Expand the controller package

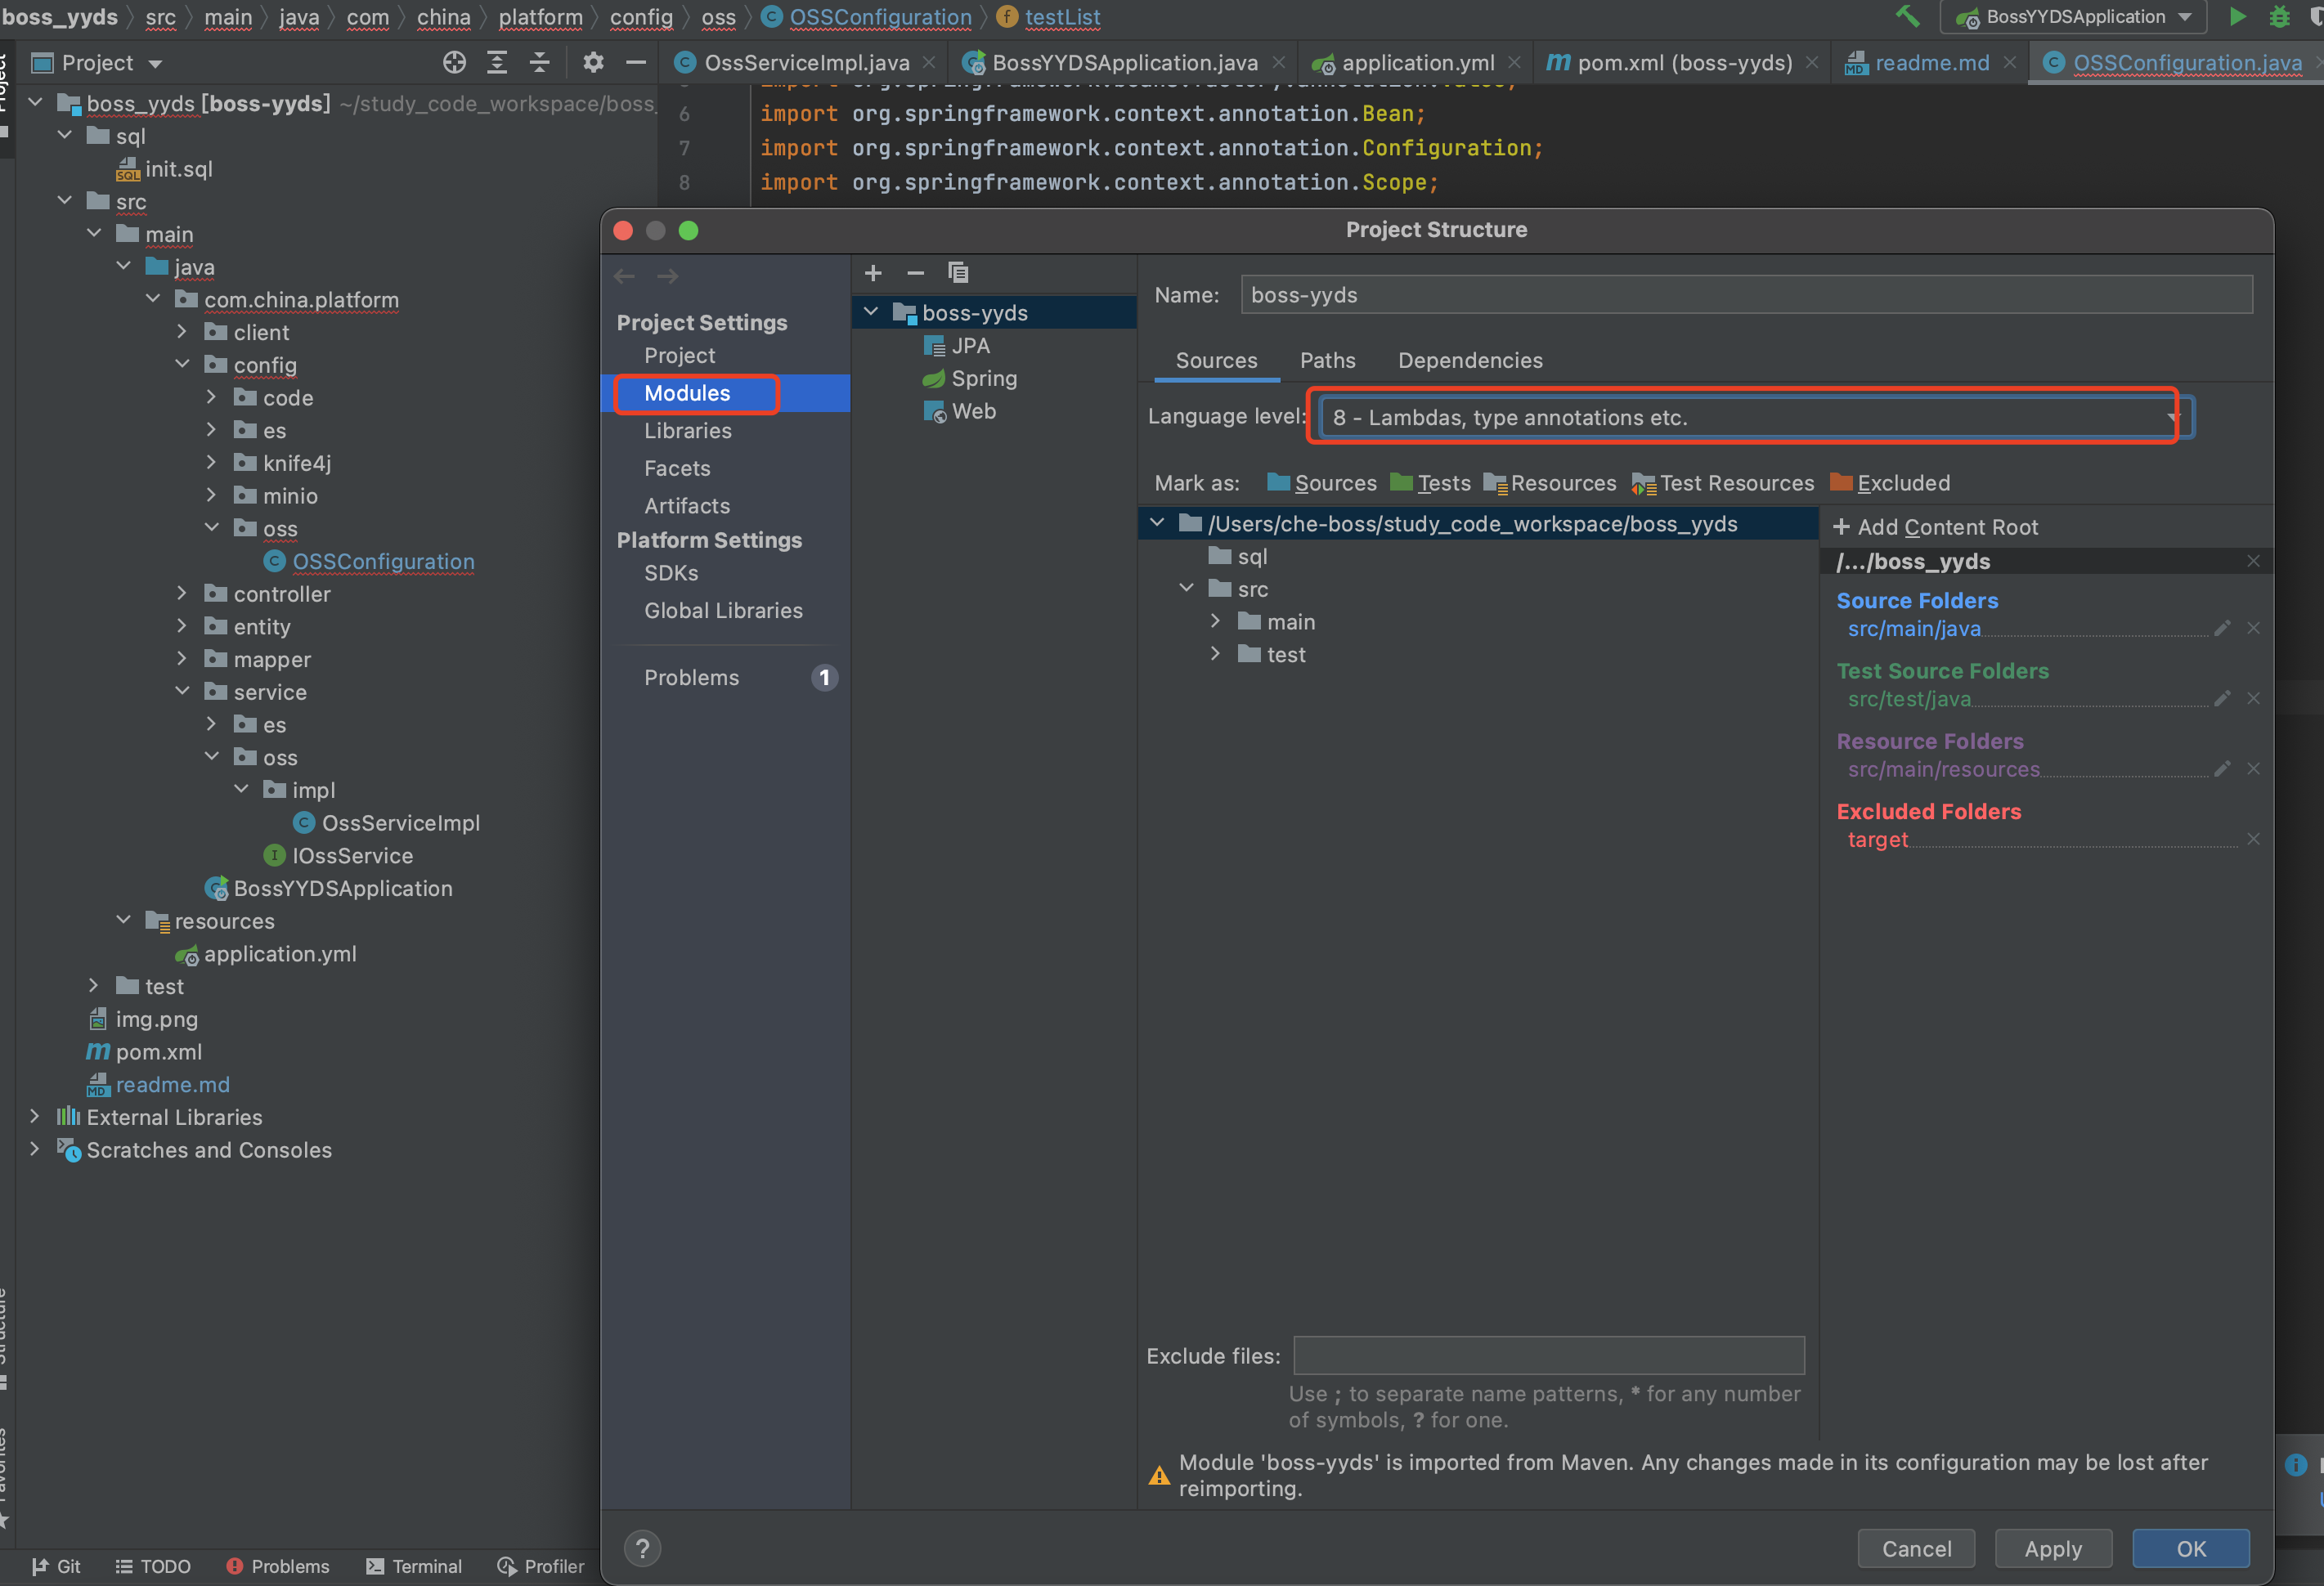coord(182,593)
